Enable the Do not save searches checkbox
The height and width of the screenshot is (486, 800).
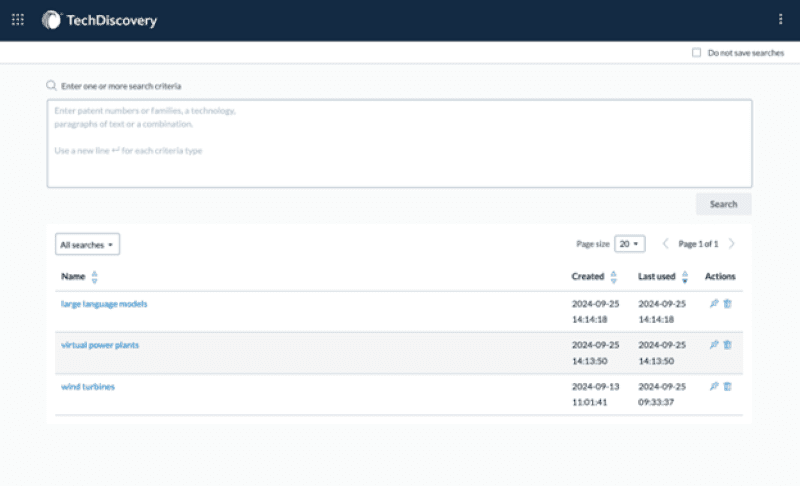tap(696, 52)
